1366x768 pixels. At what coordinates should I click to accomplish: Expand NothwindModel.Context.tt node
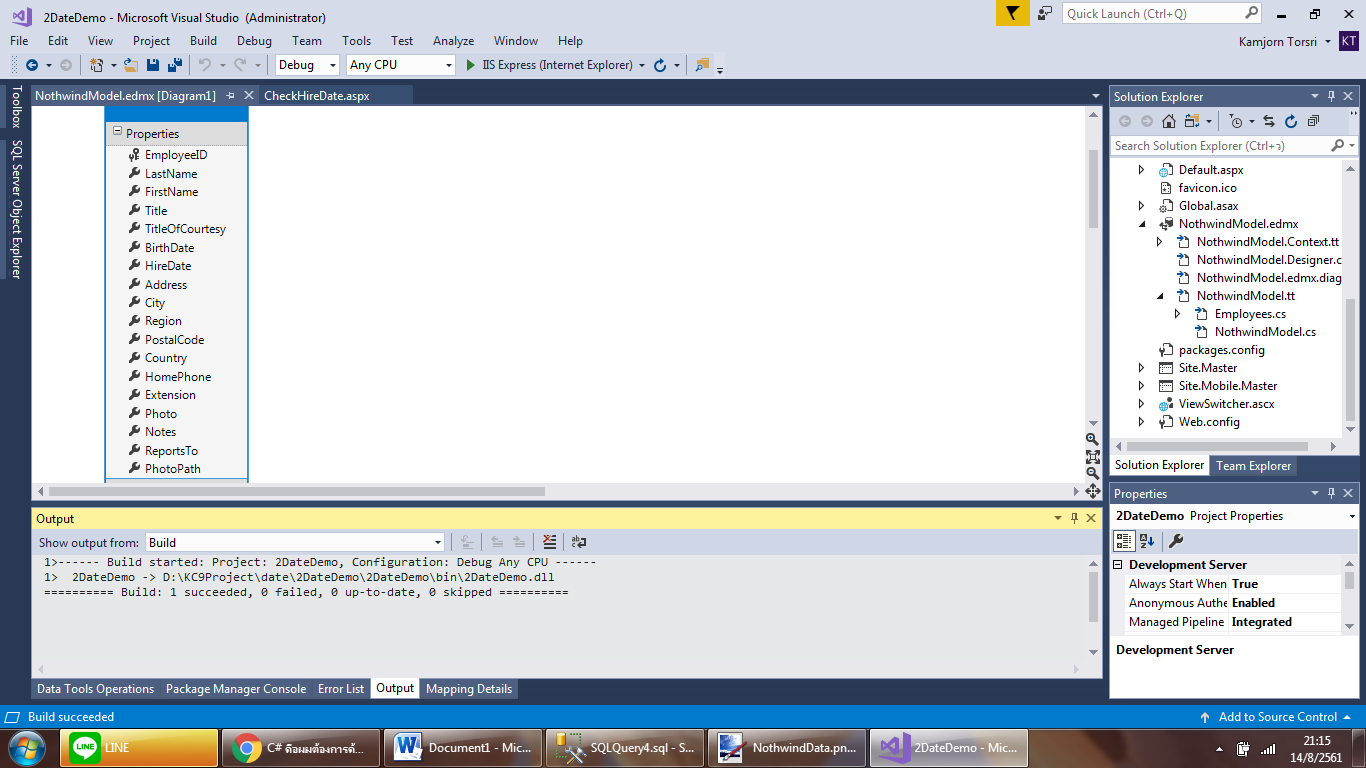coord(1160,242)
